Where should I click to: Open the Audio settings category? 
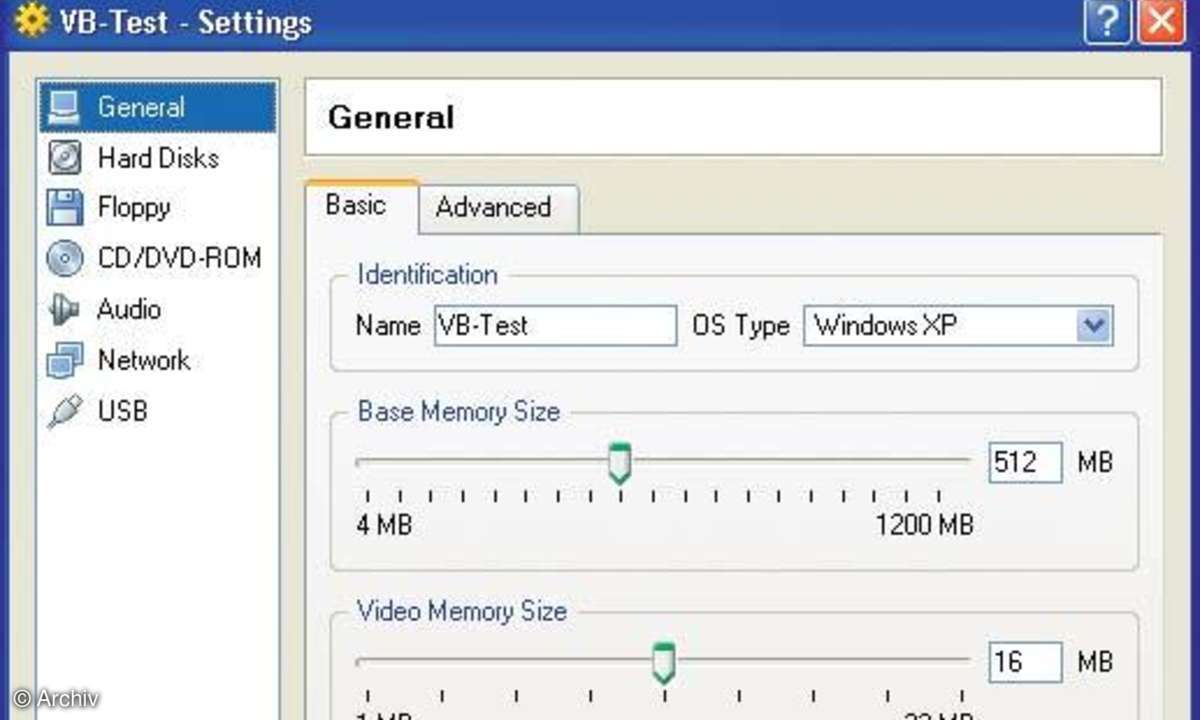pos(129,309)
